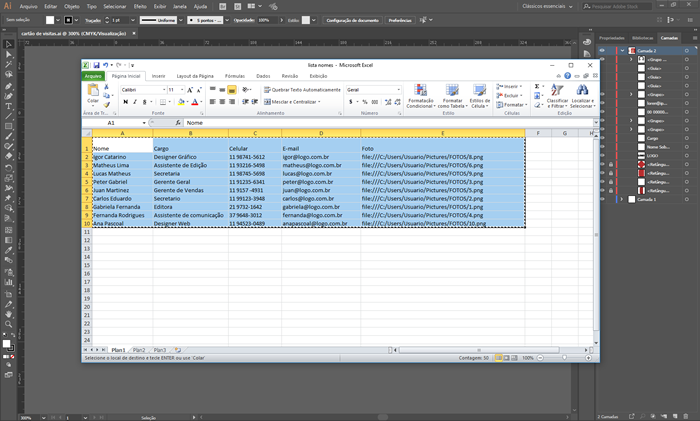This screenshot has height=421, width=700.
Task: Click the Estilo swatch in control bar
Action: point(305,20)
